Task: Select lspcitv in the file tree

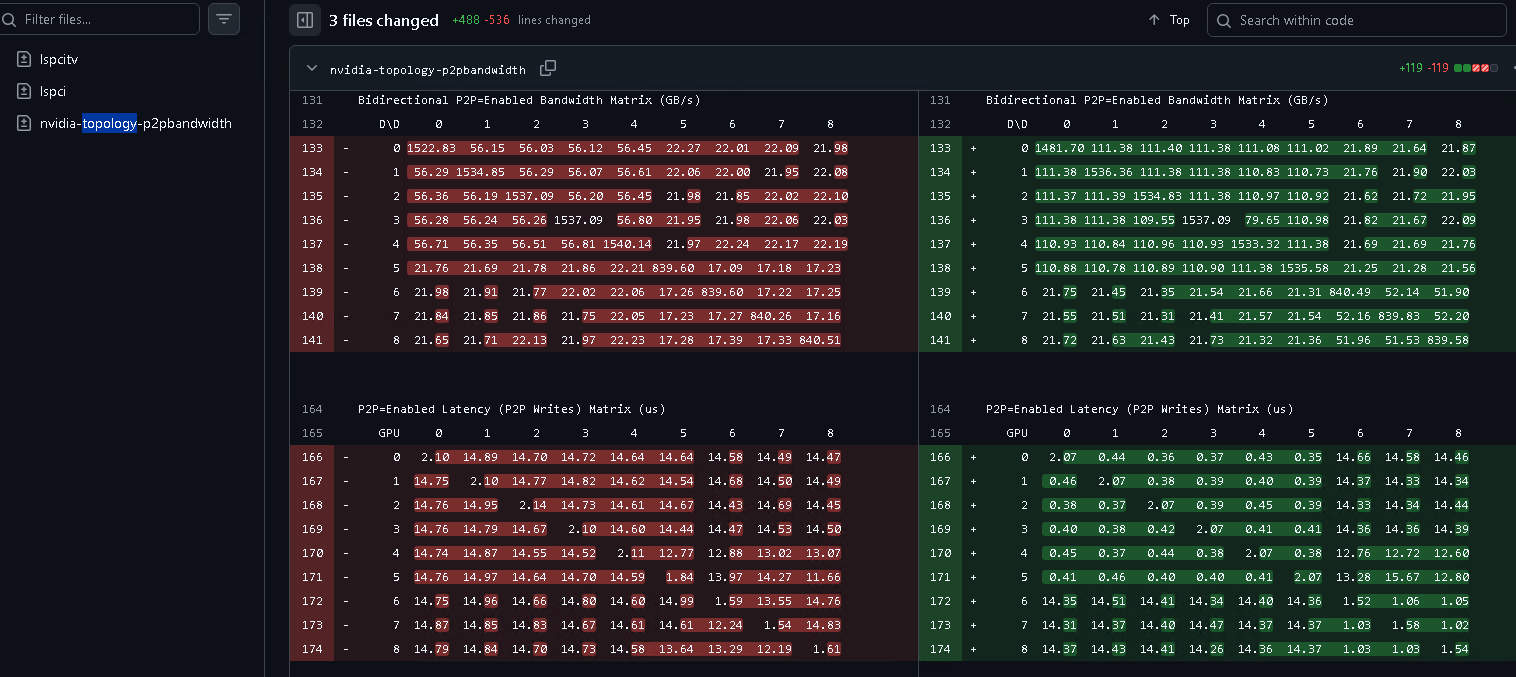Action: 59,59
